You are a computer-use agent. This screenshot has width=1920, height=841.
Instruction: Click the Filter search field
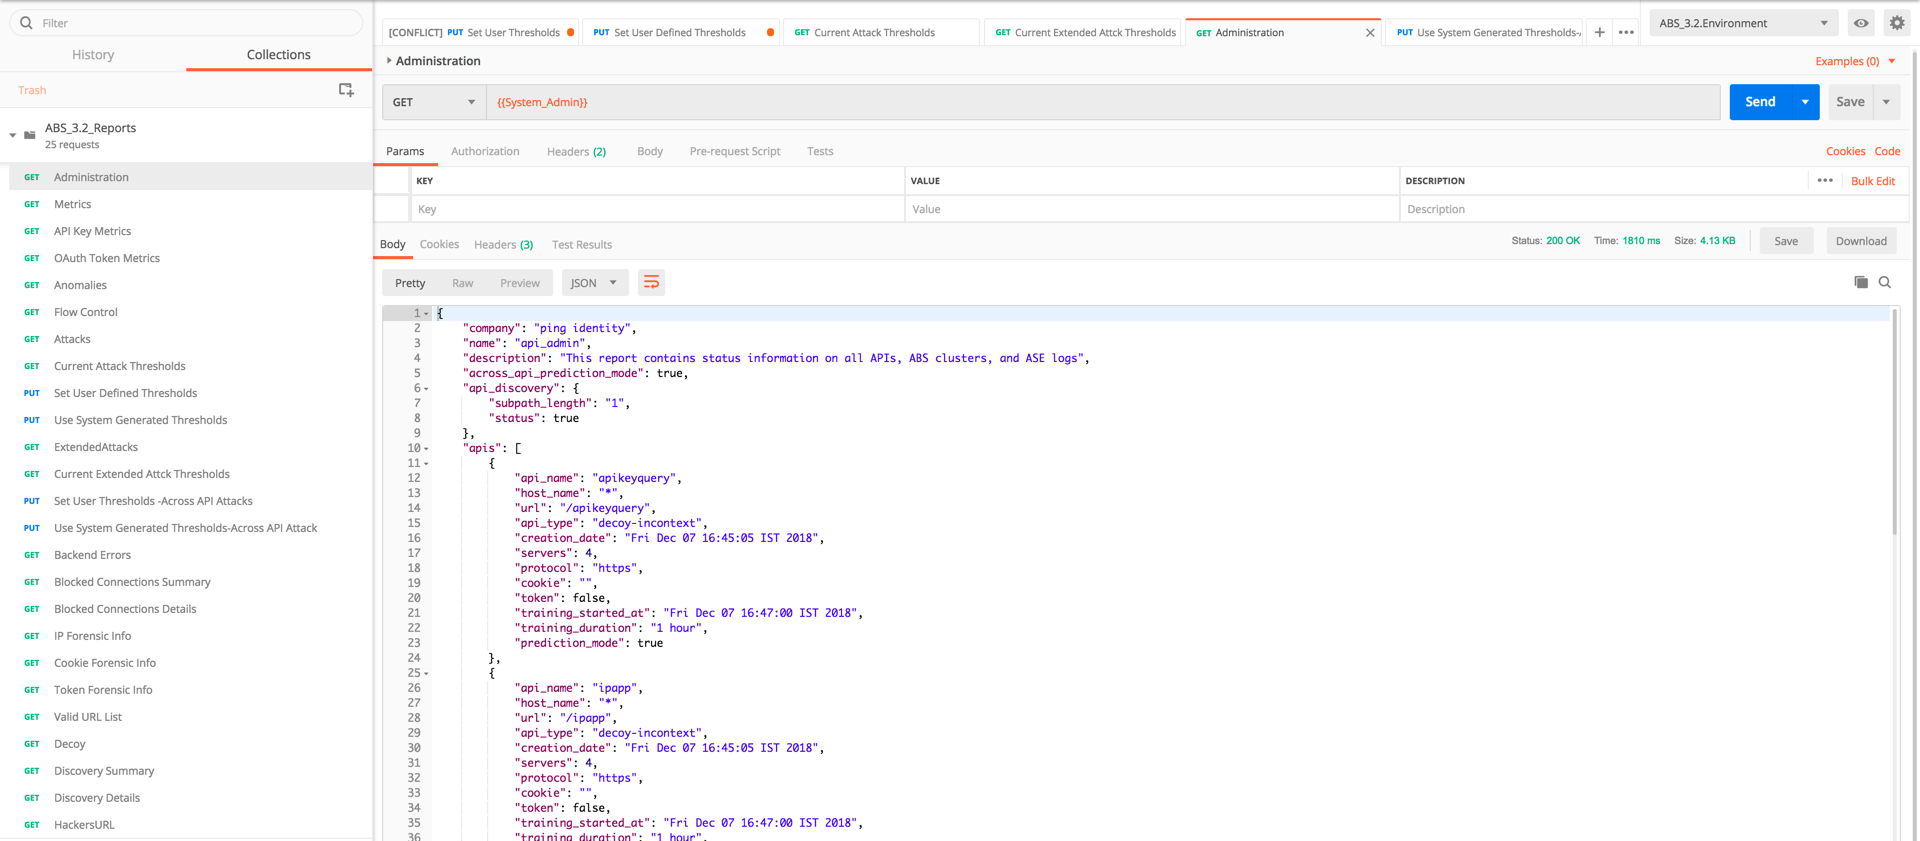tap(190, 23)
